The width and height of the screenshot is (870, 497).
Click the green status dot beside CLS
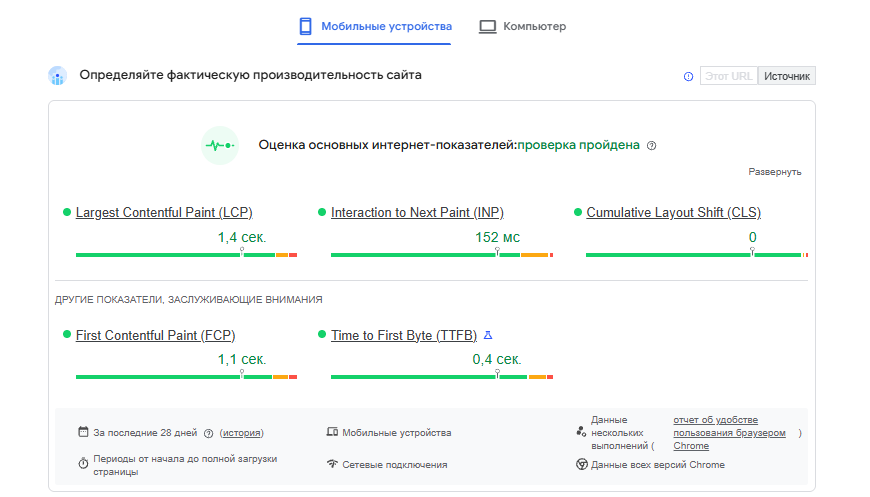pyautogui.click(x=578, y=212)
